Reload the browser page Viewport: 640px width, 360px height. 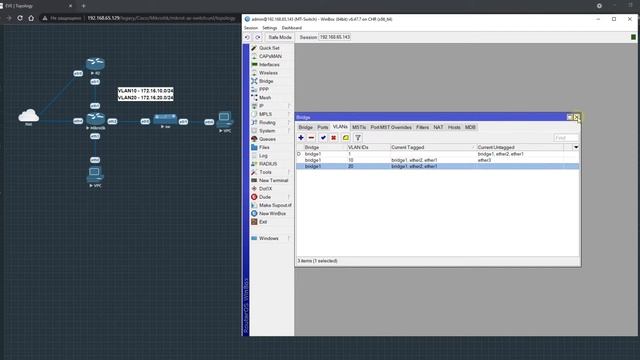[20, 18]
